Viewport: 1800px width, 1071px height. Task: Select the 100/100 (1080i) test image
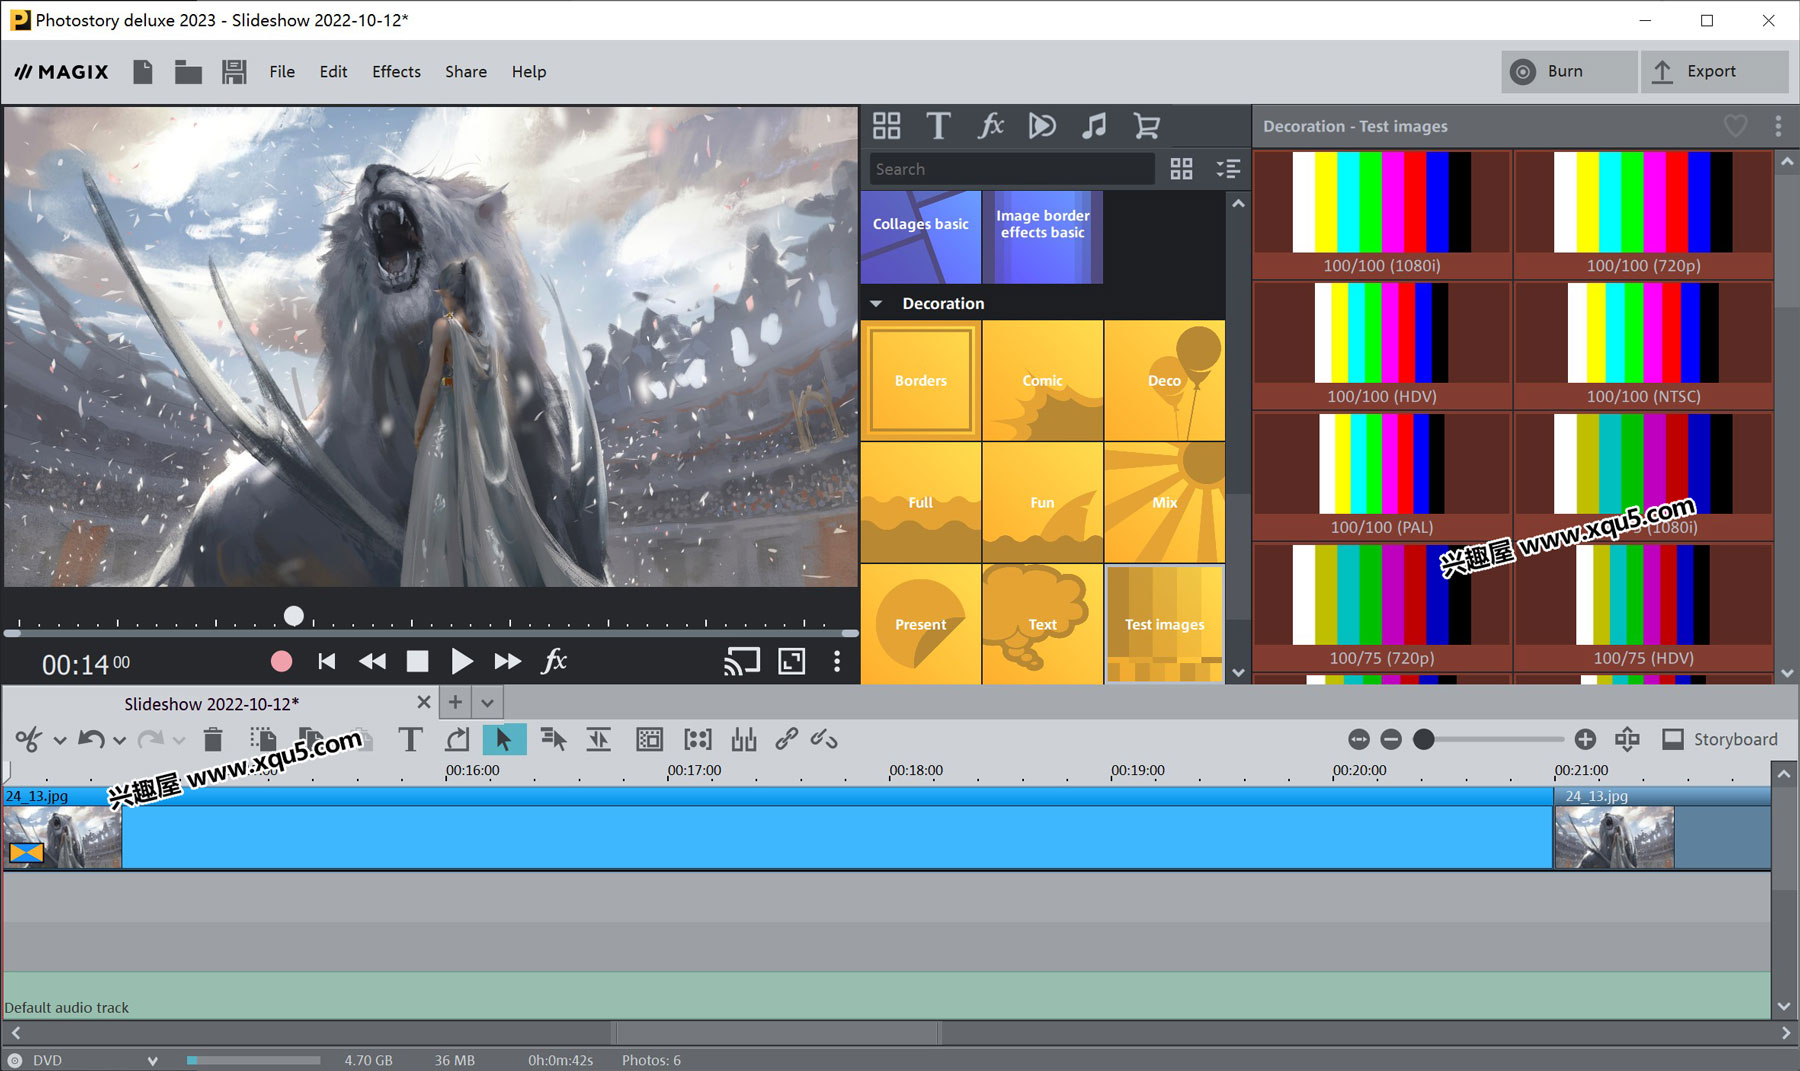click(1382, 214)
